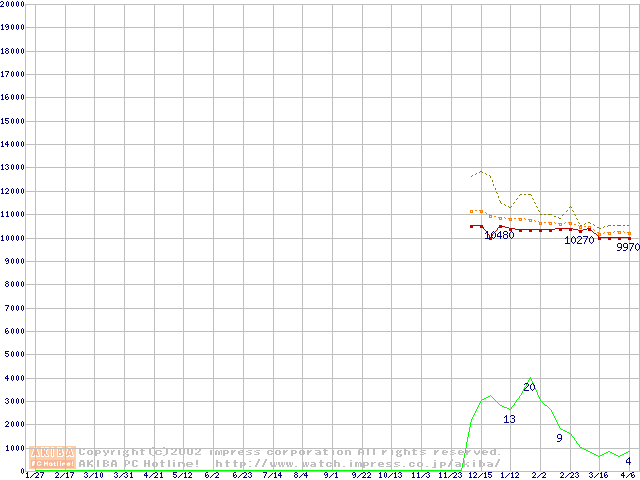The height and width of the screenshot is (480, 640).
Task: Click the first red line data point
Action: click(472, 226)
